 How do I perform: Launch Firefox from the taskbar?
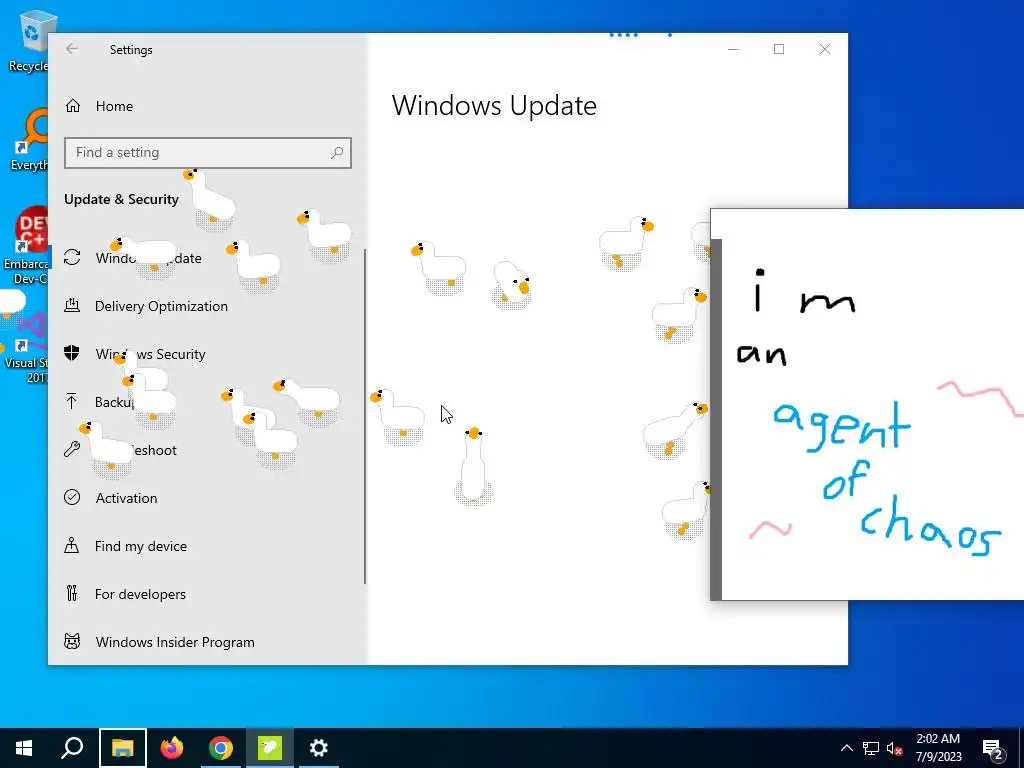coord(172,748)
